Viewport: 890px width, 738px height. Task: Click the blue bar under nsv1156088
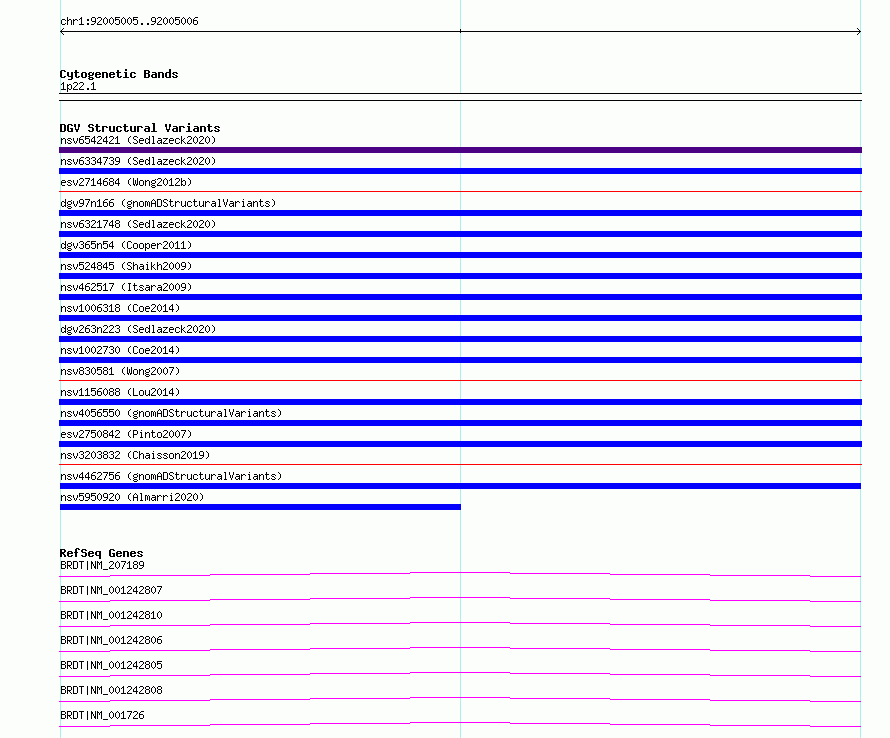[x=460, y=402]
